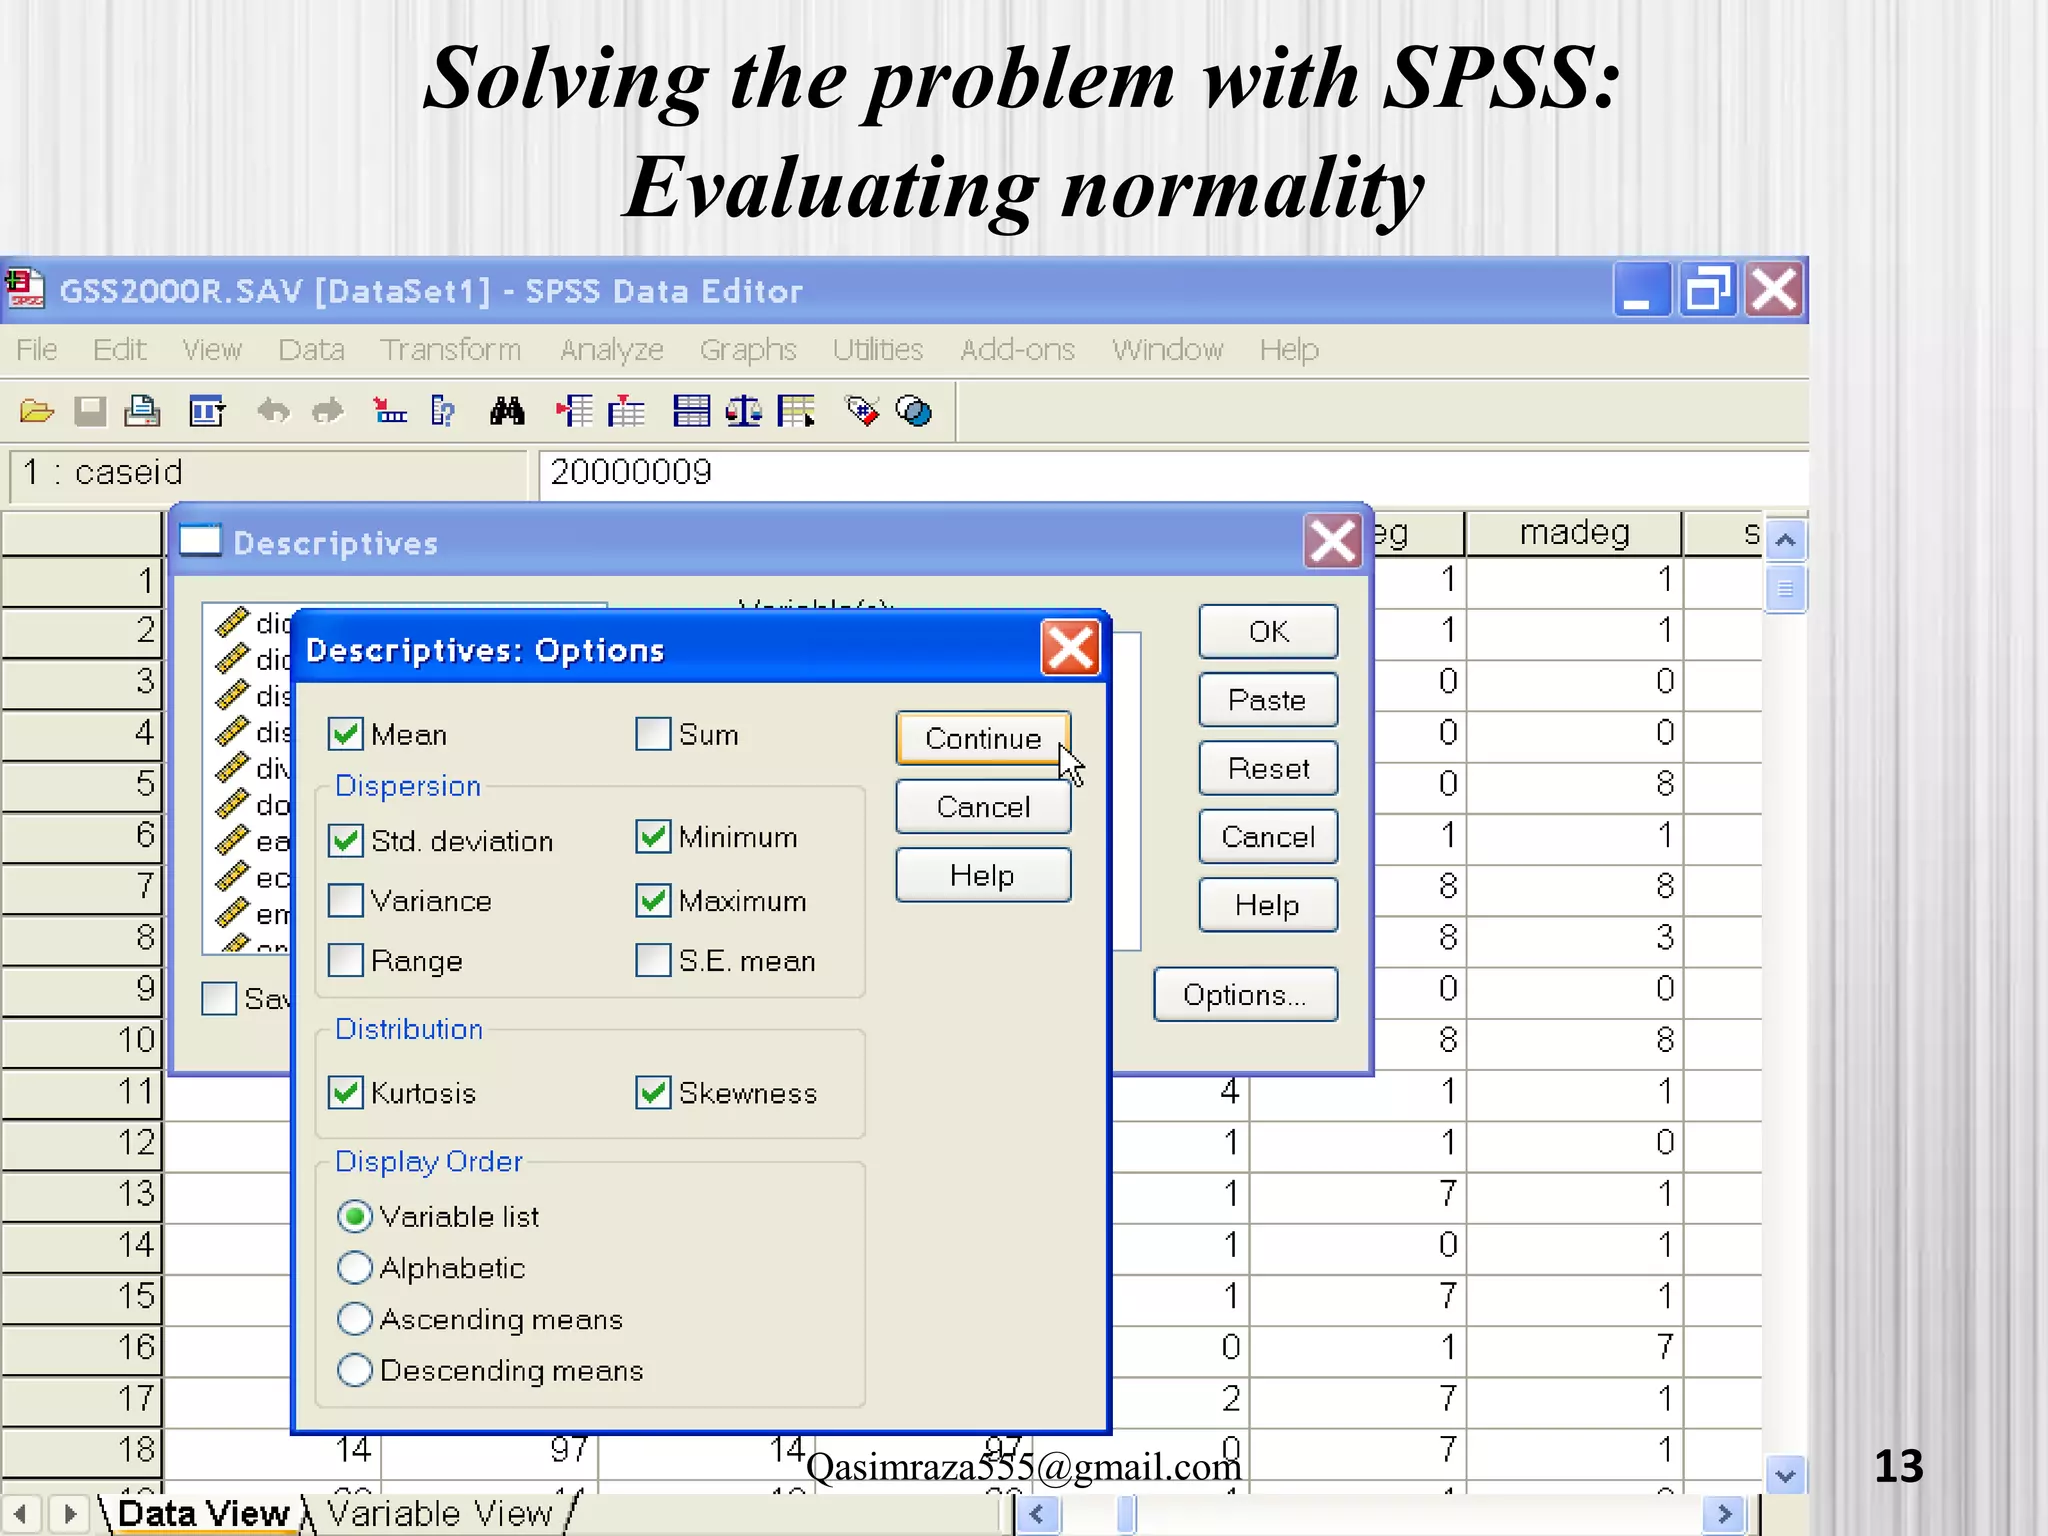Image resolution: width=2048 pixels, height=1536 pixels.
Task: Open the Utilities menu
Action: click(x=878, y=349)
